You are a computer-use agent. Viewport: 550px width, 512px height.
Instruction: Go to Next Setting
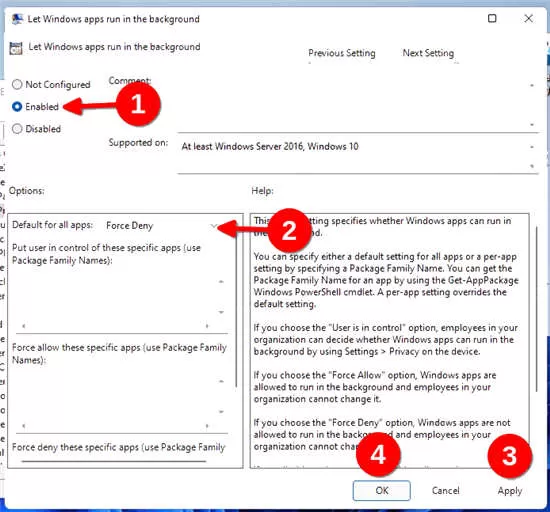point(428,53)
